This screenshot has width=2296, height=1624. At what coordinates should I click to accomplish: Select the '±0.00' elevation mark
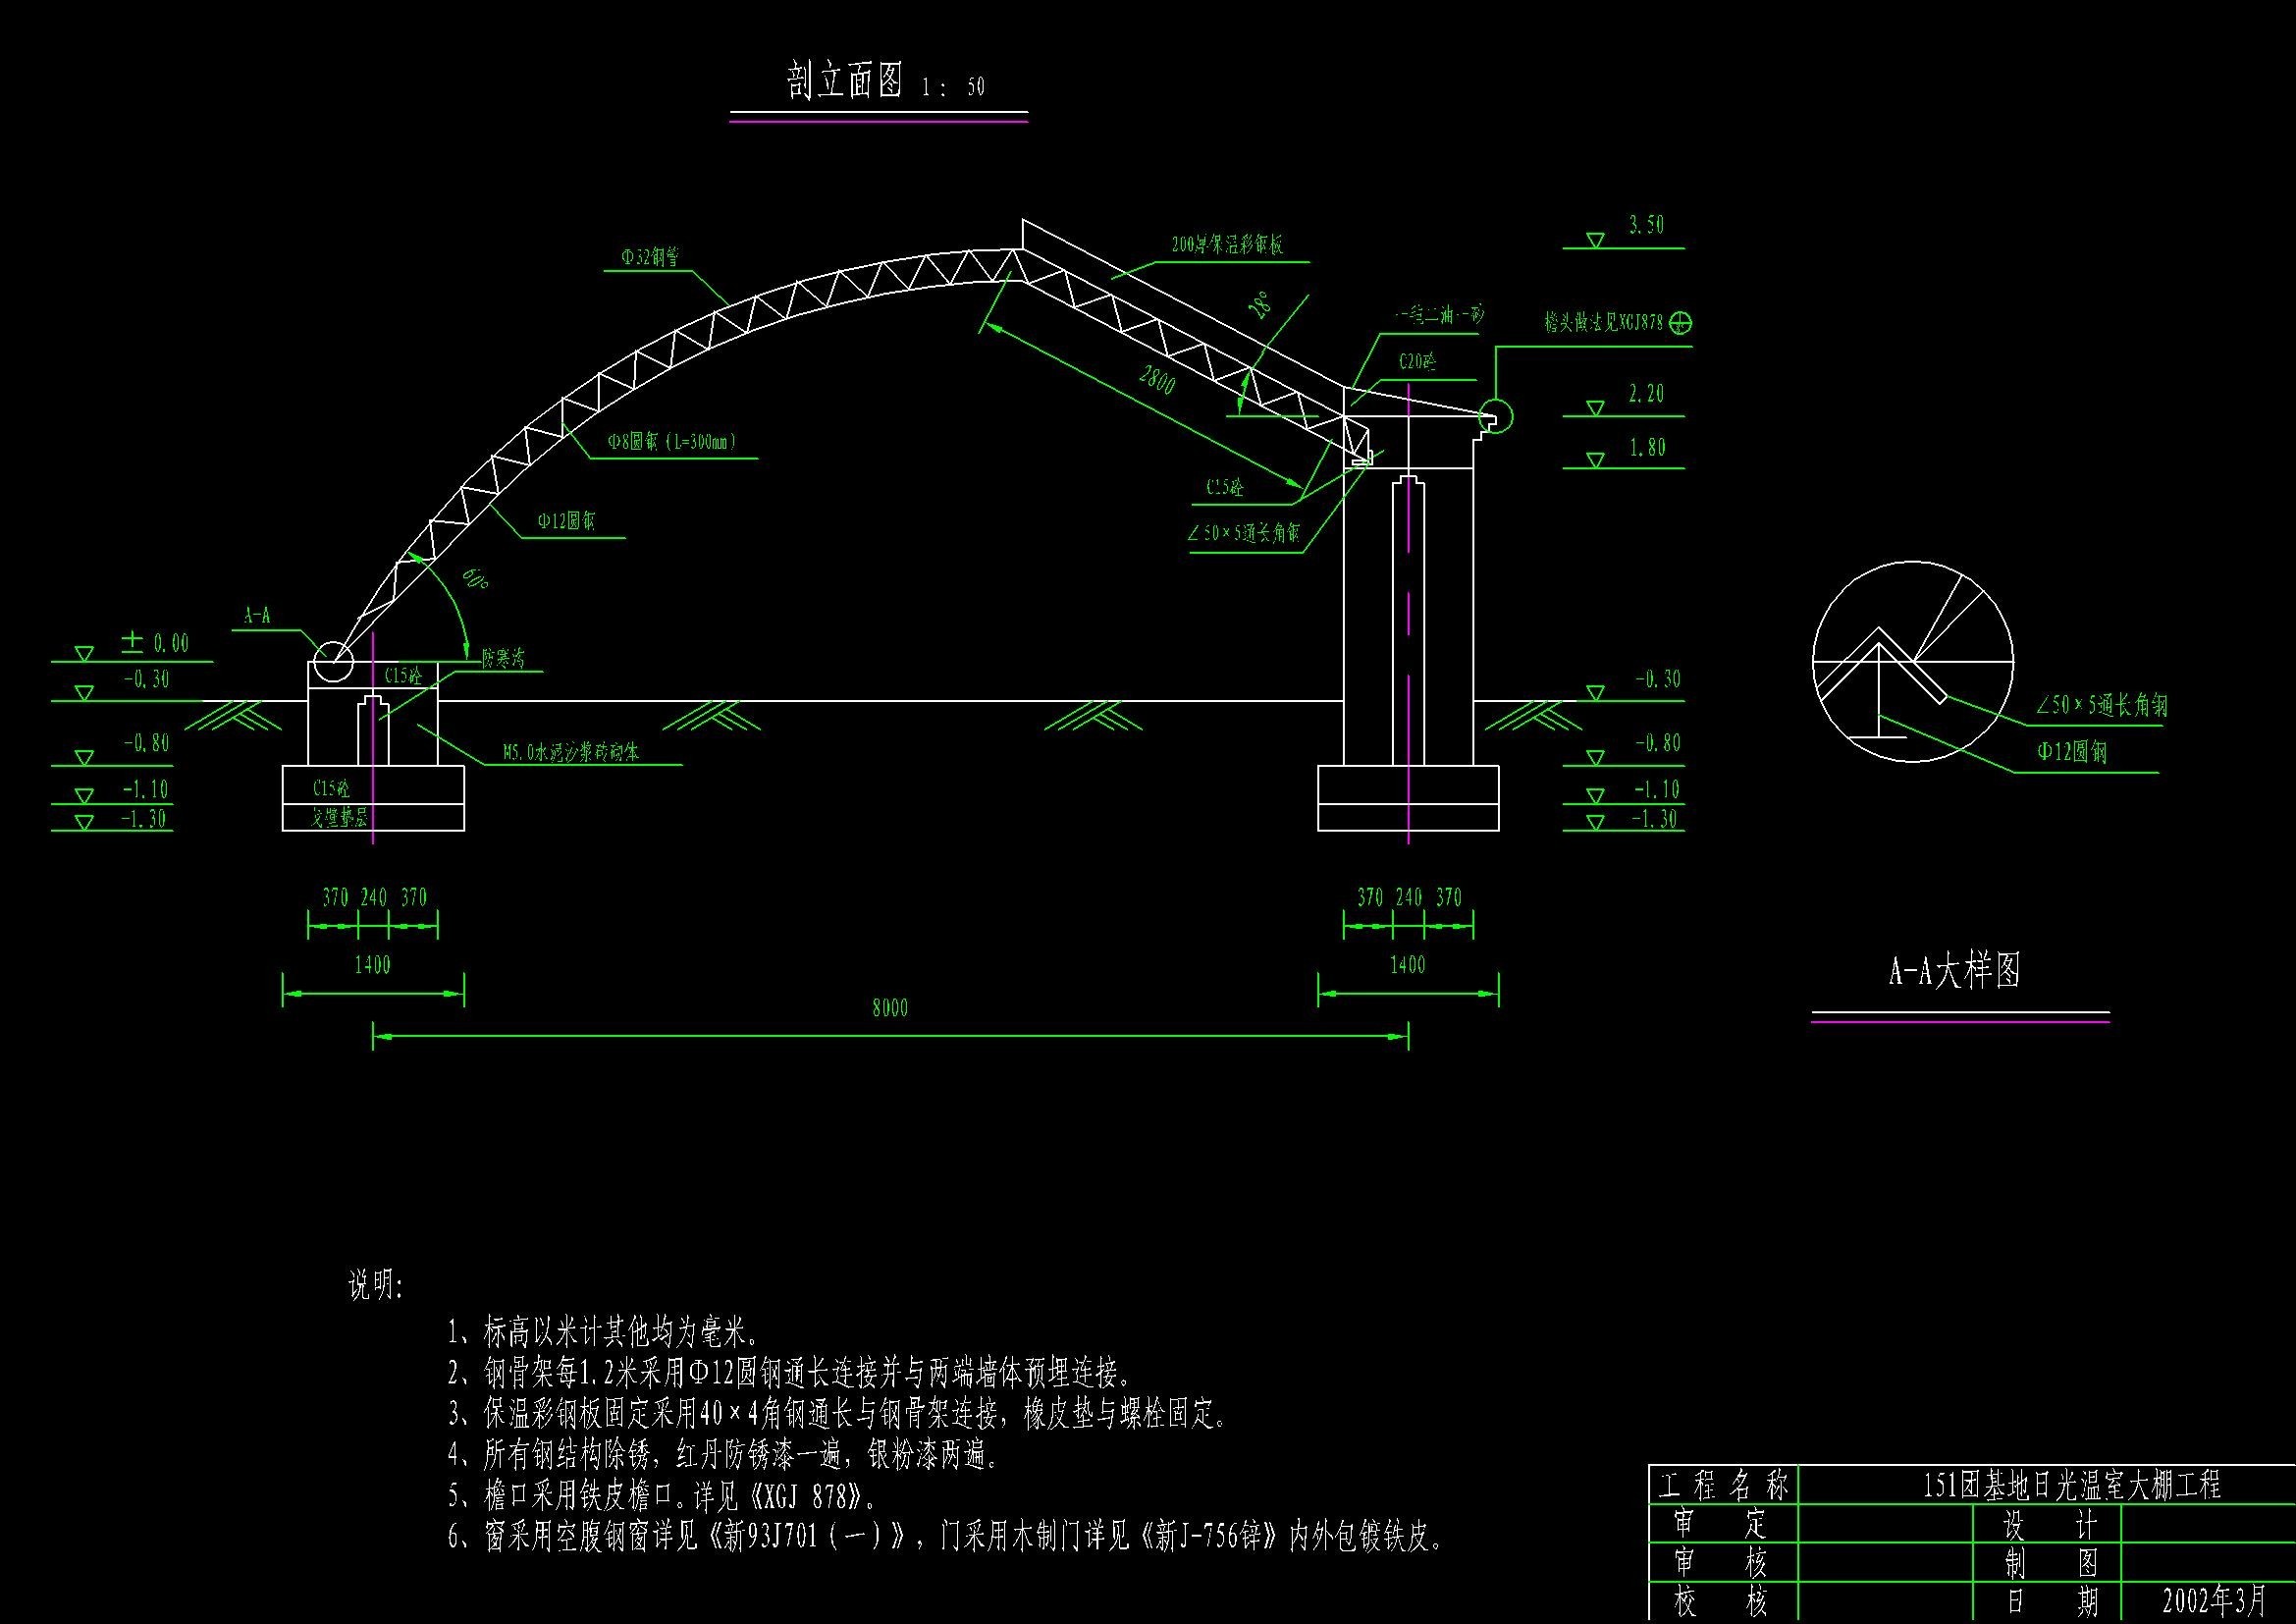point(154,642)
